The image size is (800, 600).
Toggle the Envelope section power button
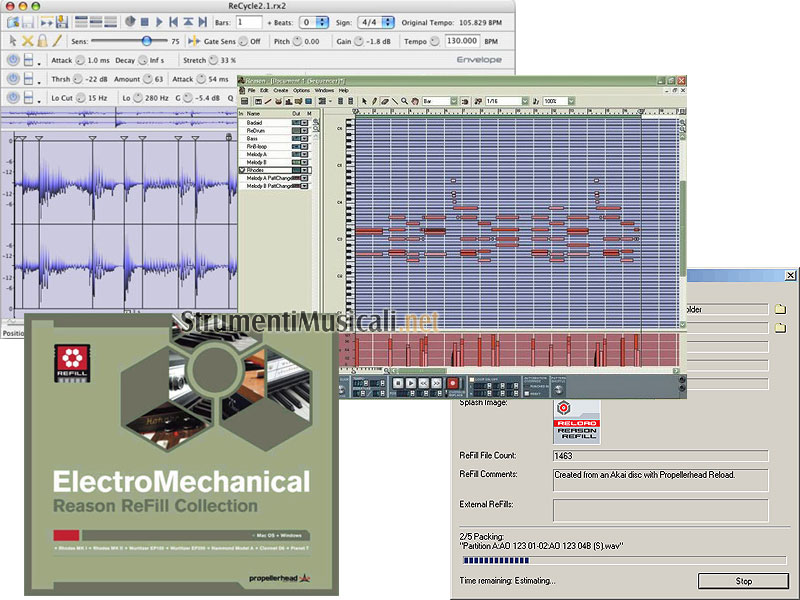pyautogui.click(x=12, y=60)
